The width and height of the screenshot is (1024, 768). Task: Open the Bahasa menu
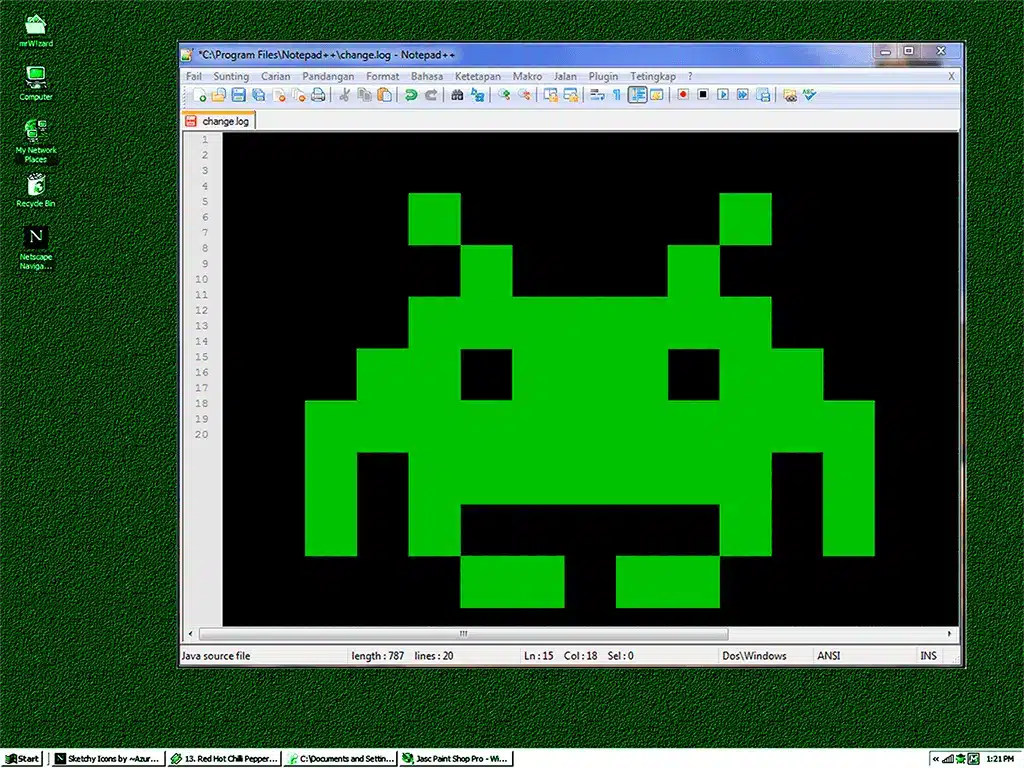point(426,76)
